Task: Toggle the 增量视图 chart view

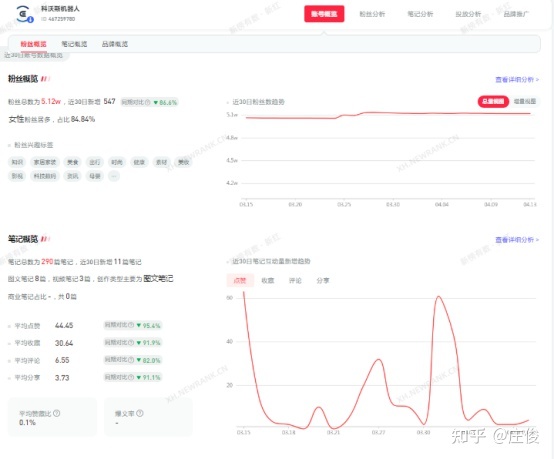Action: tap(525, 101)
